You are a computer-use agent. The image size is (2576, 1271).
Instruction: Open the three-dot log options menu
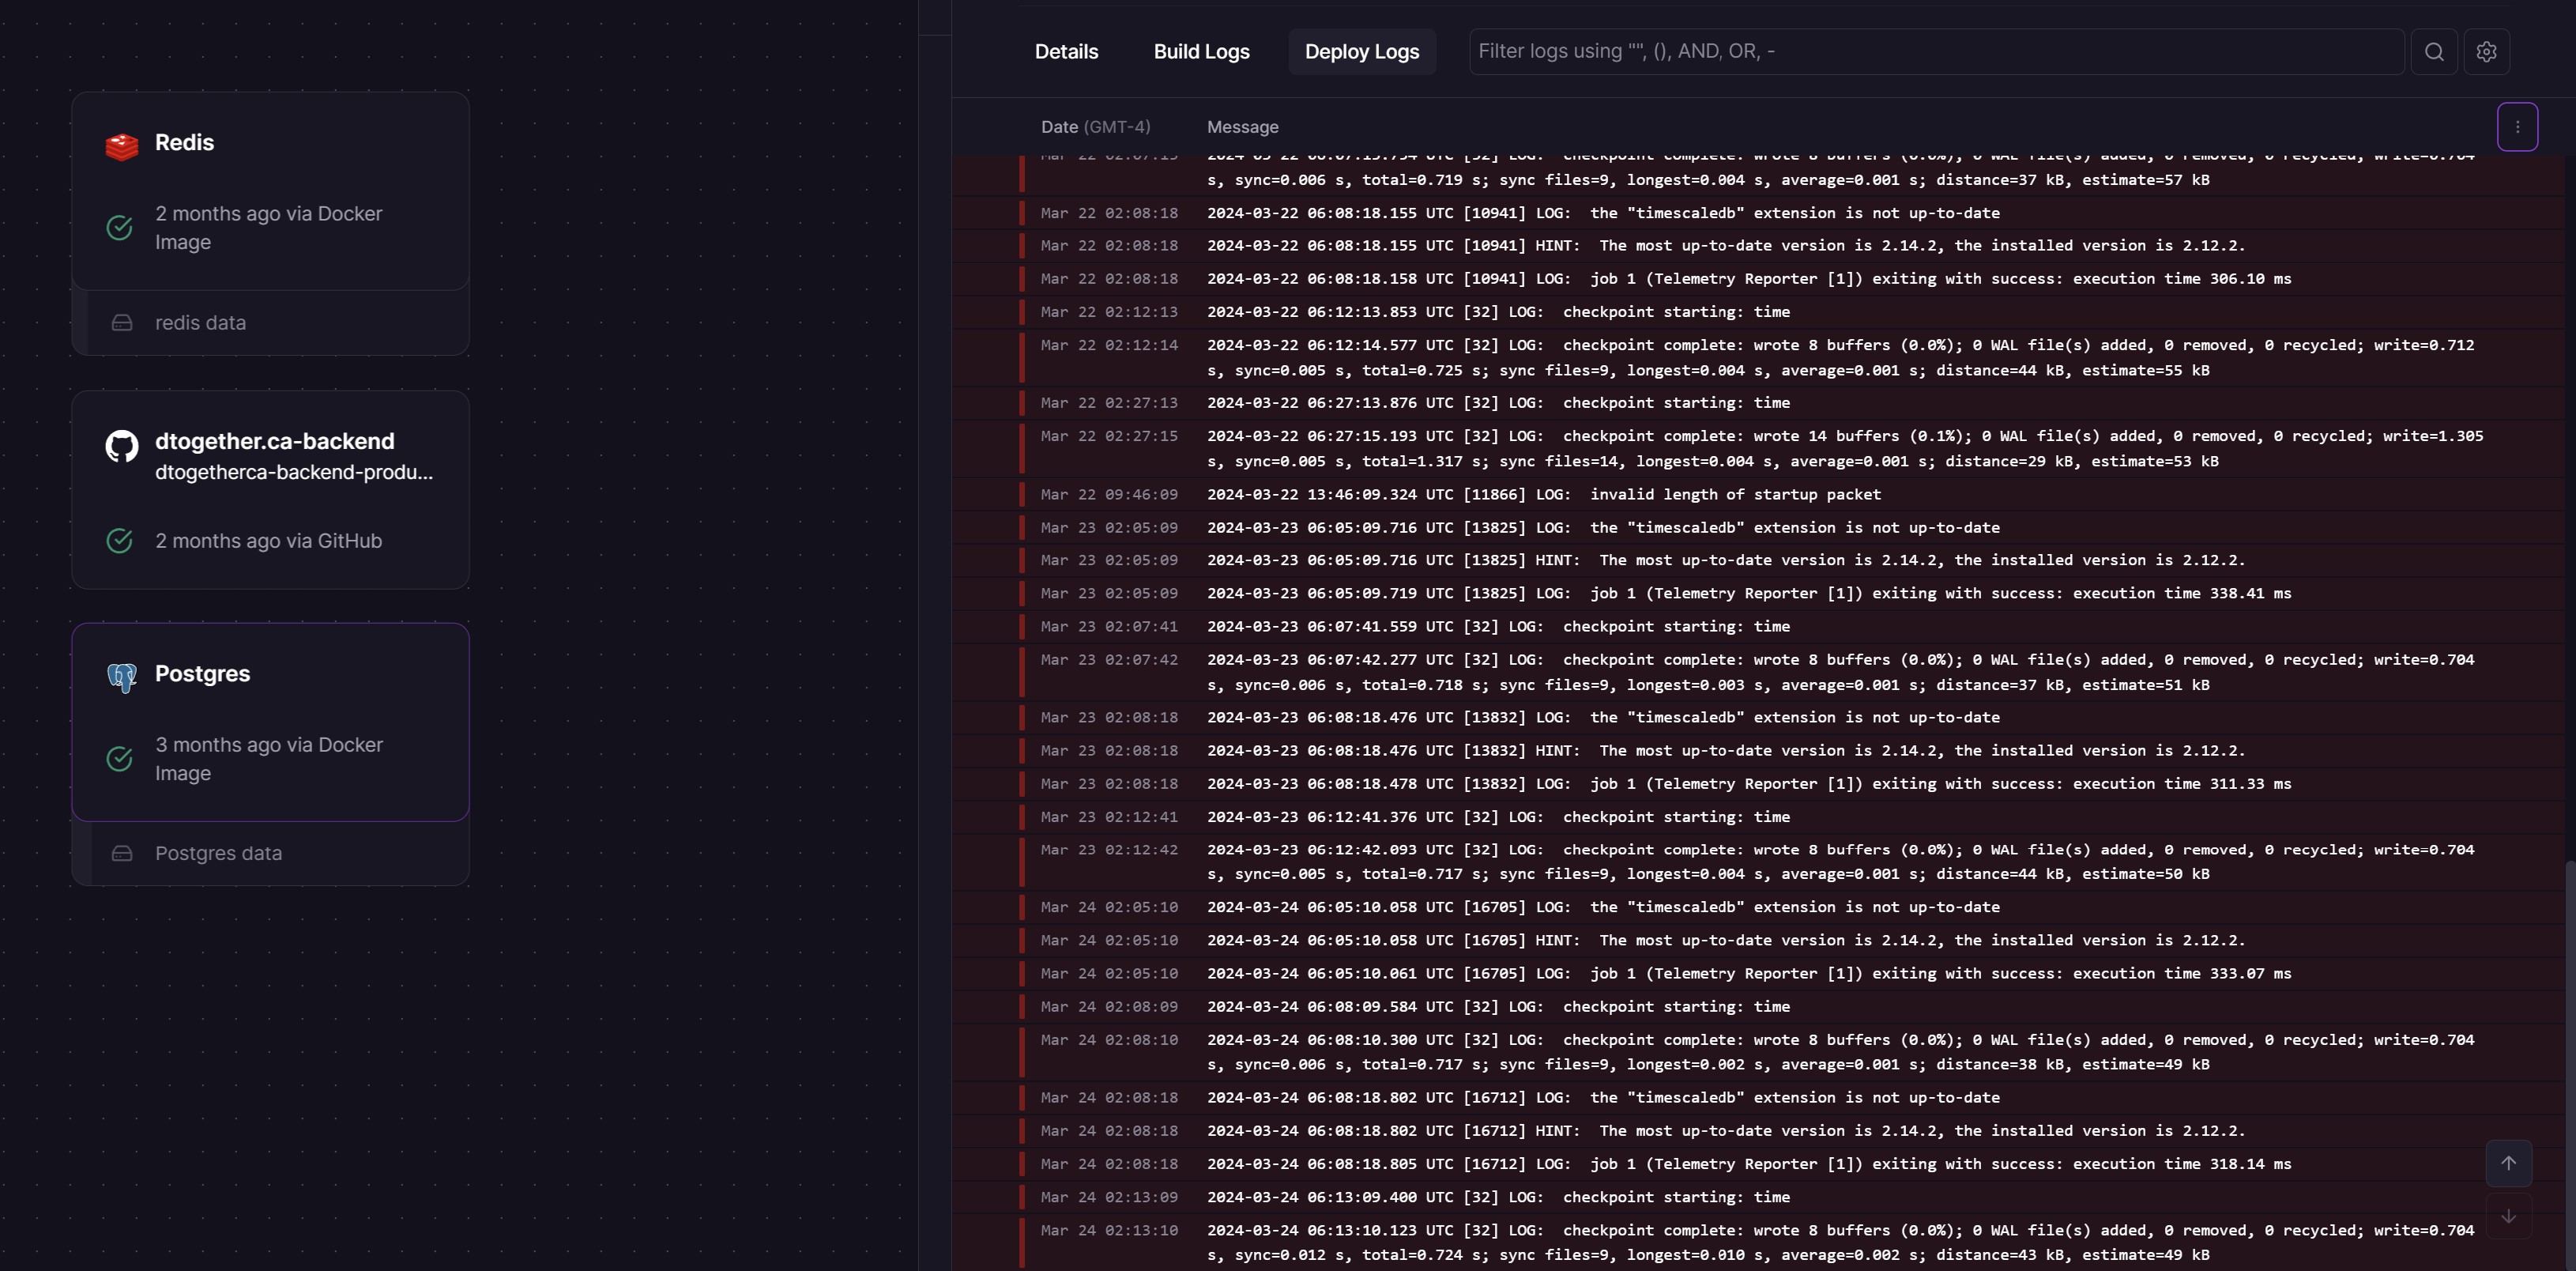point(2517,127)
